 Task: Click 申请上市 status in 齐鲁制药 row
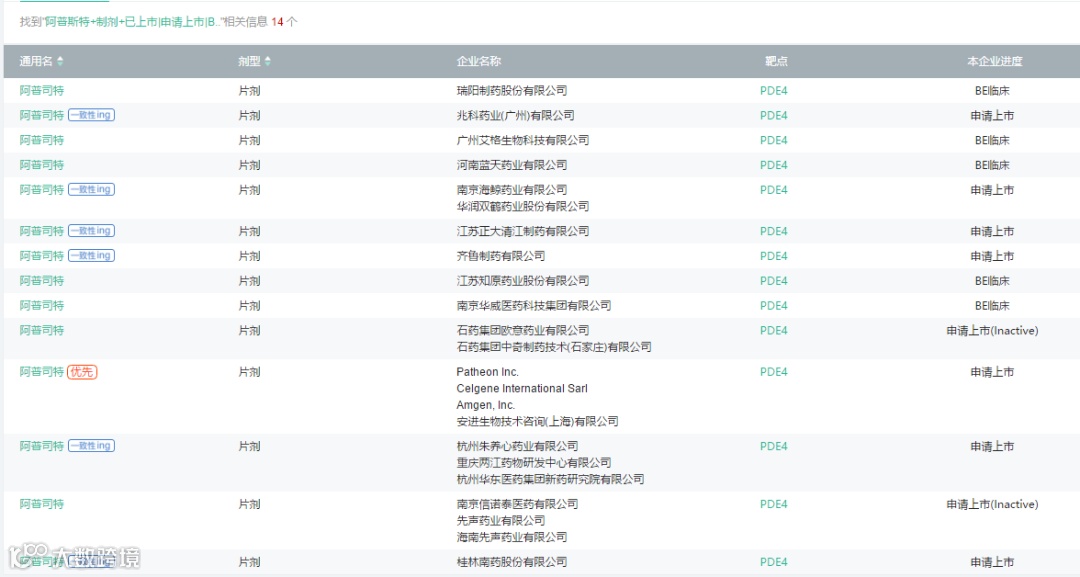click(x=992, y=255)
